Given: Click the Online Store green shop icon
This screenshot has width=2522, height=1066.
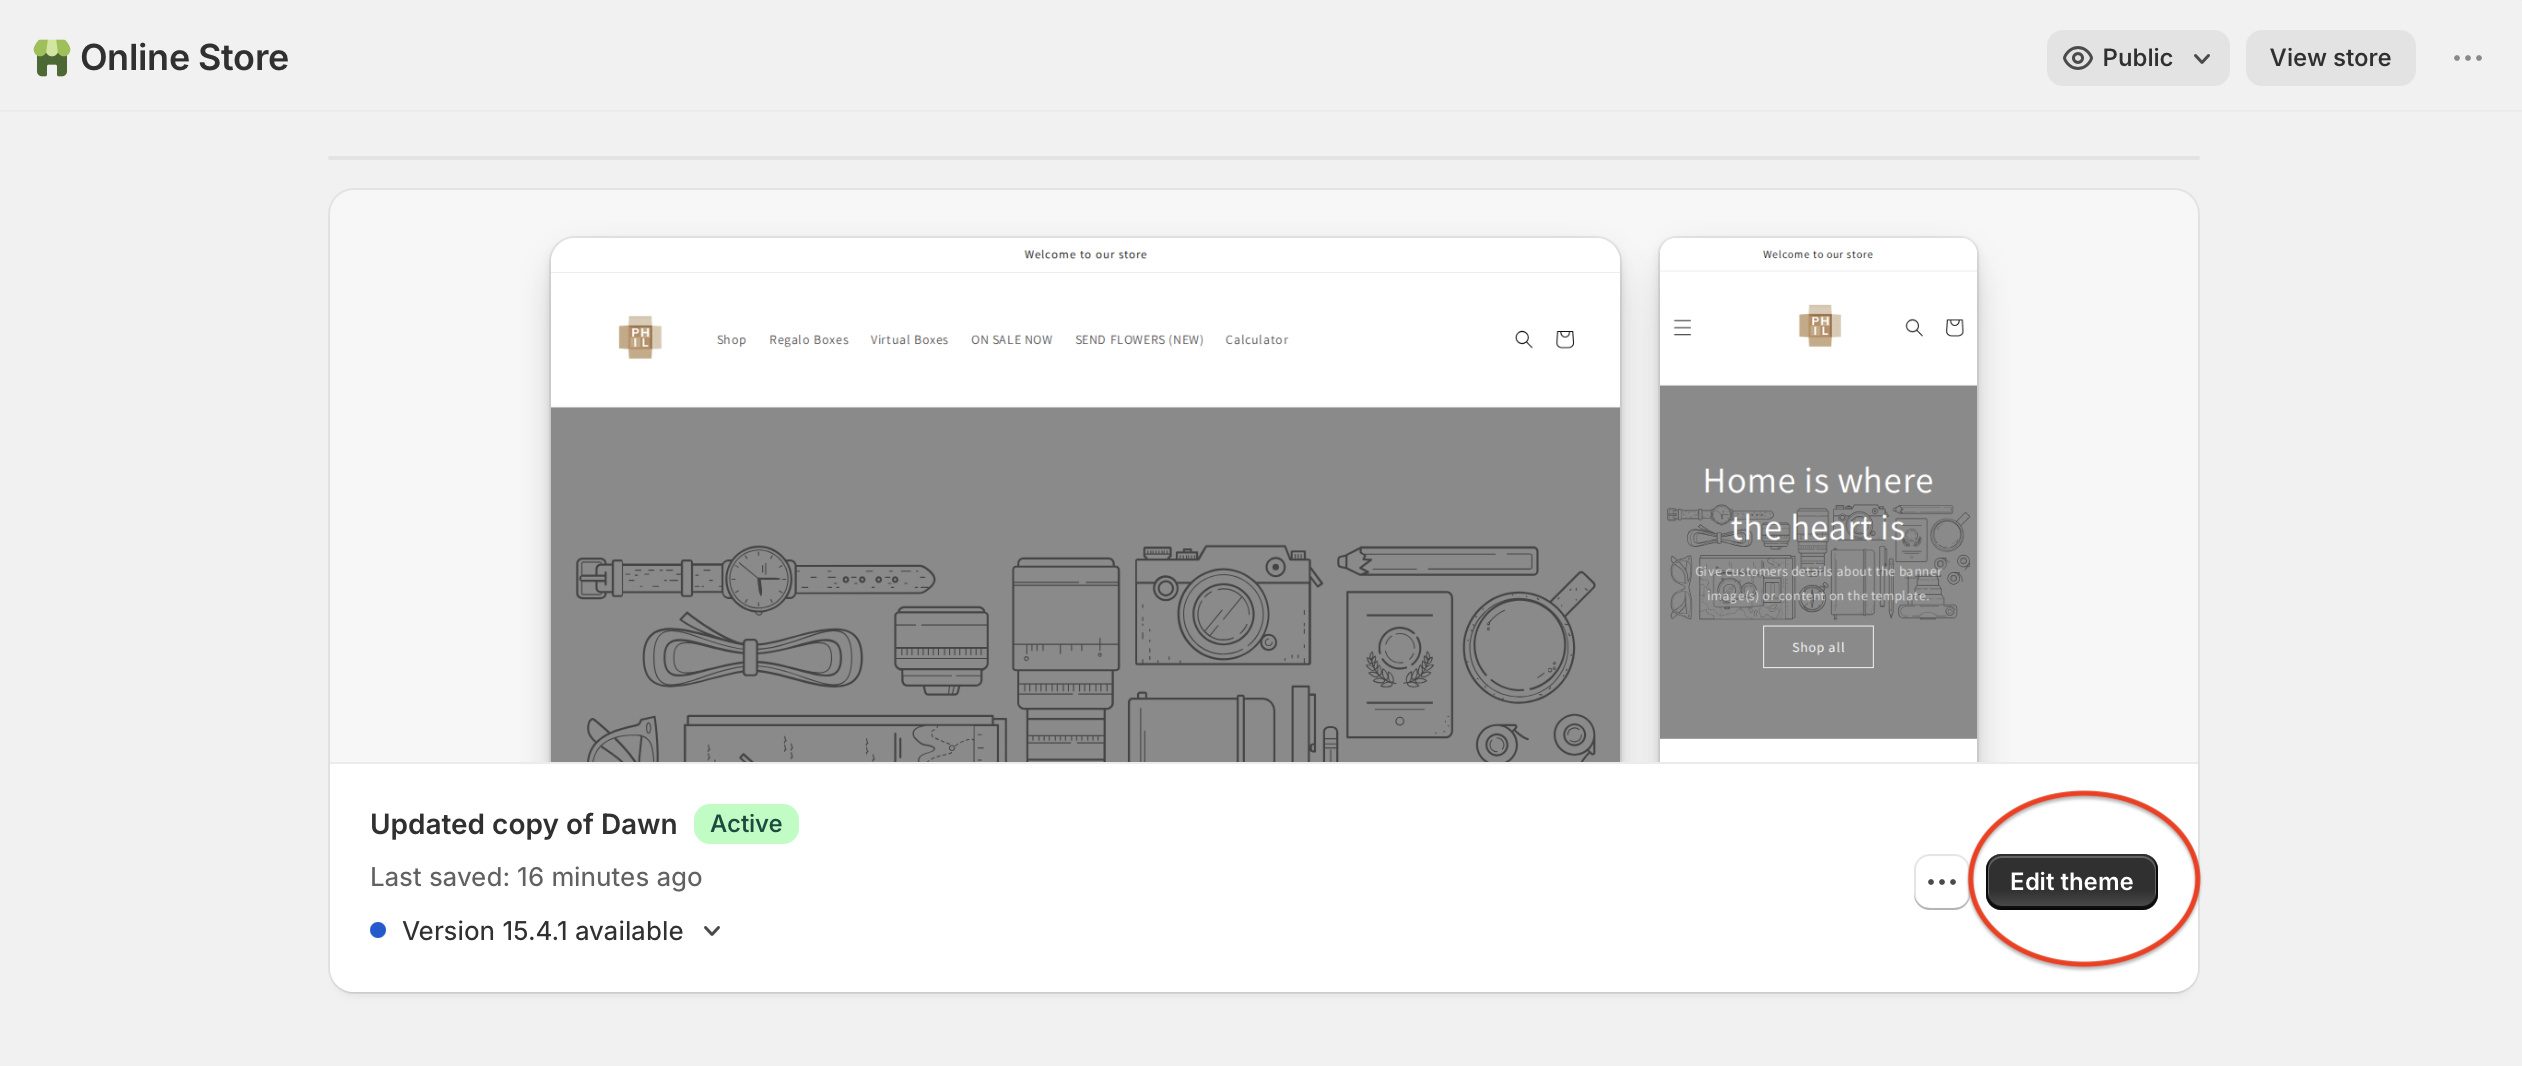Looking at the screenshot, I should (52, 58).
